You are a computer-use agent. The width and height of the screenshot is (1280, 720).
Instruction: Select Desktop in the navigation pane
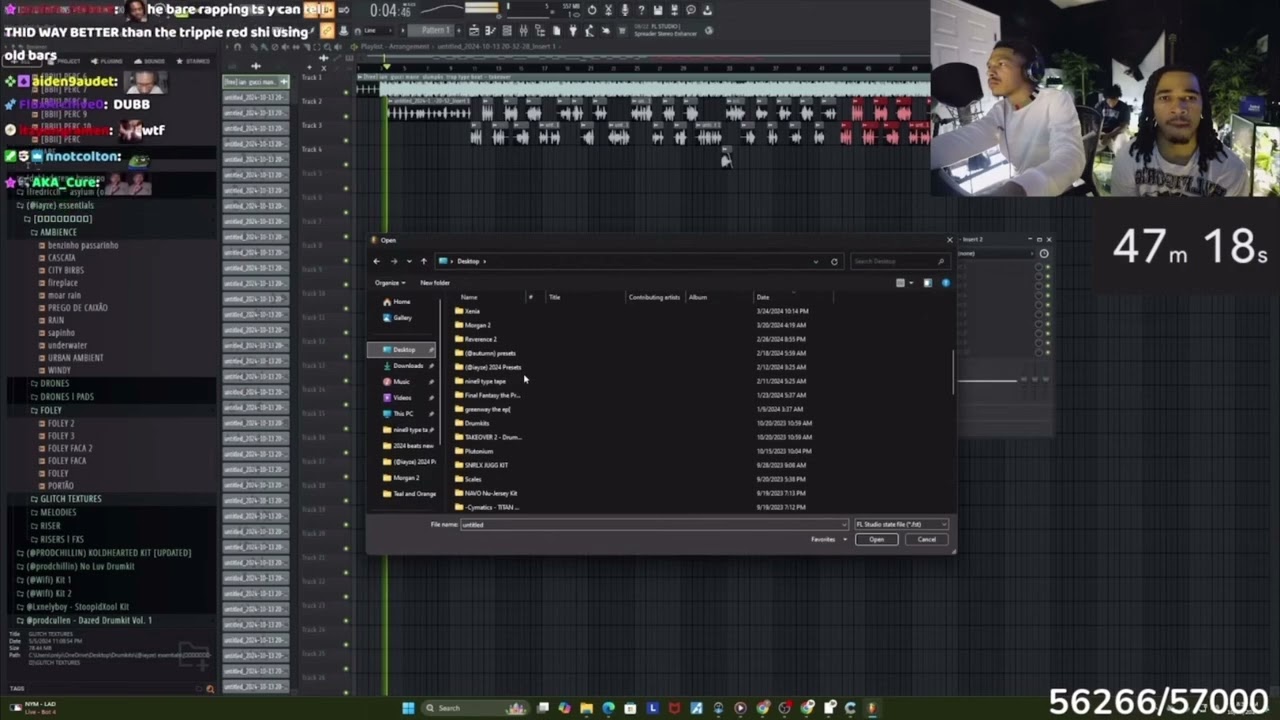tap(402, 350)
